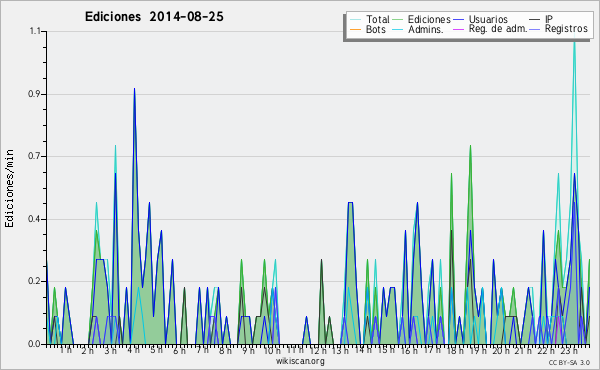The image size is (600, 370).
Task: Click the '12 h' x-axis label
Action: 318,350
